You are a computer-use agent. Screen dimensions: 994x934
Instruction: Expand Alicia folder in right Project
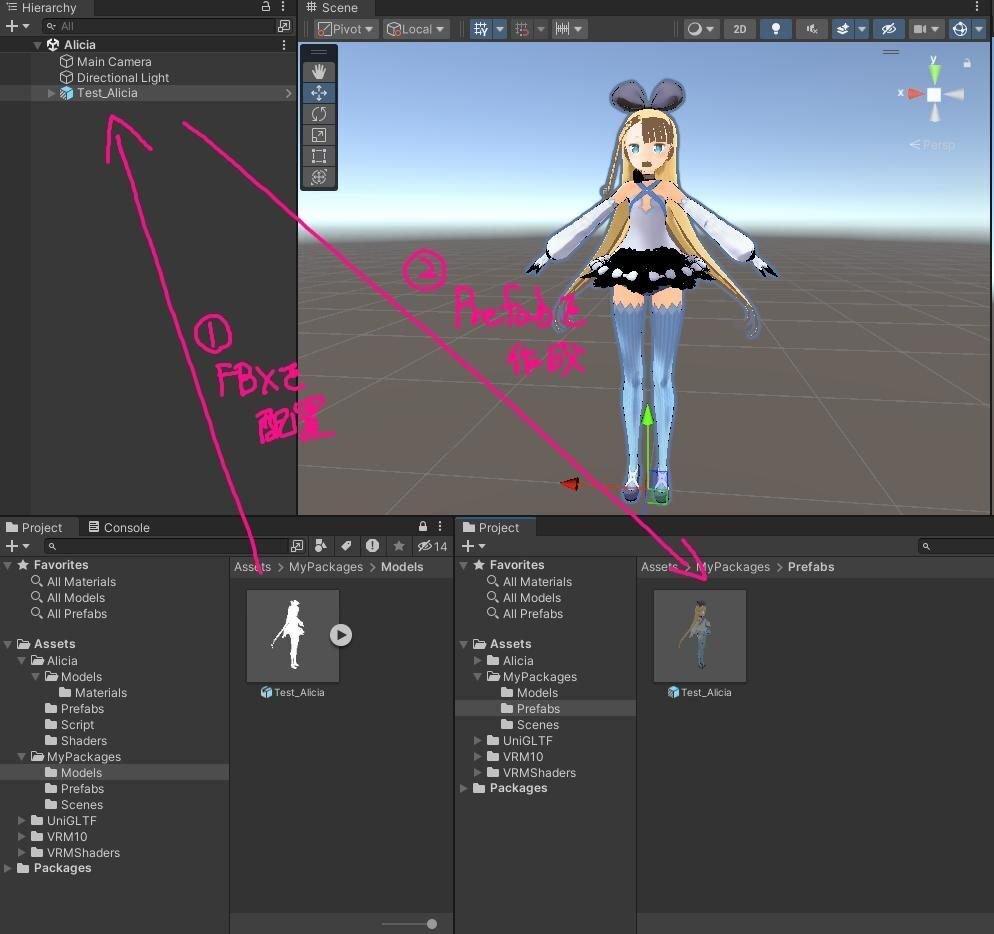click(478, 661)
